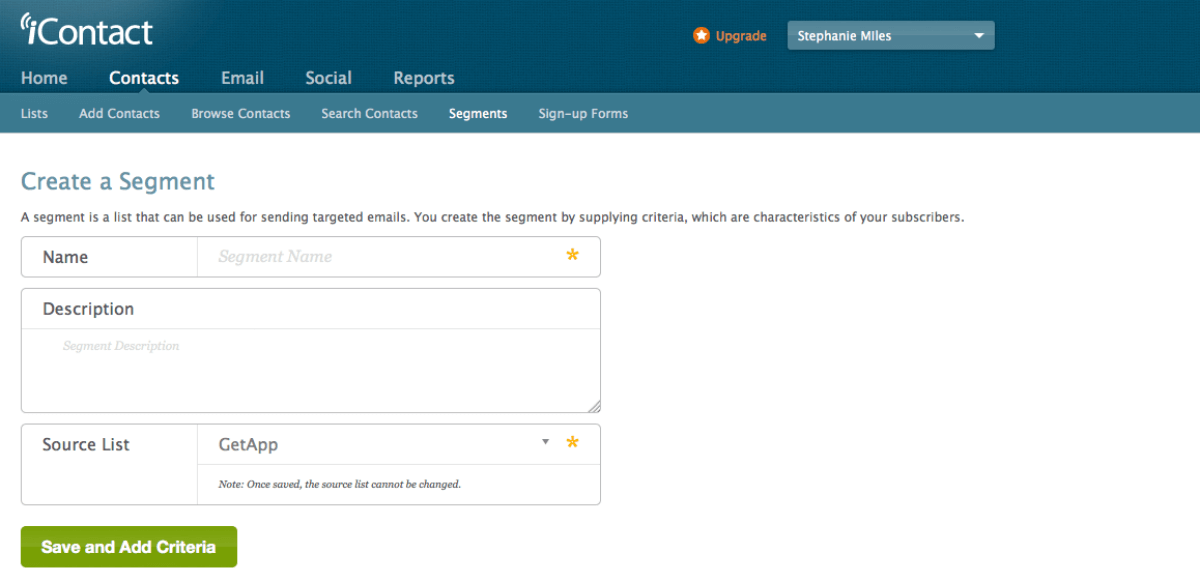Click the Upgrade star icon

click(x=700, y=35)
